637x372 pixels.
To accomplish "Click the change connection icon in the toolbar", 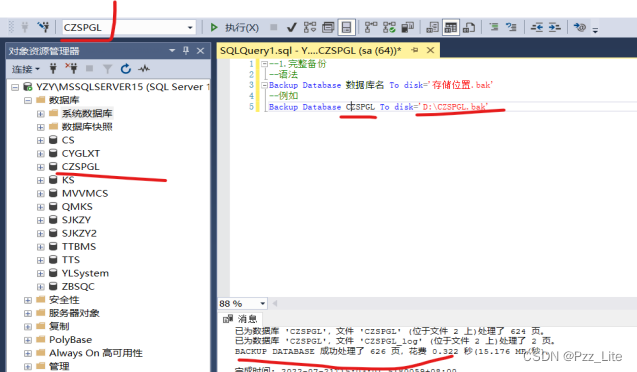I will (43, 28).
